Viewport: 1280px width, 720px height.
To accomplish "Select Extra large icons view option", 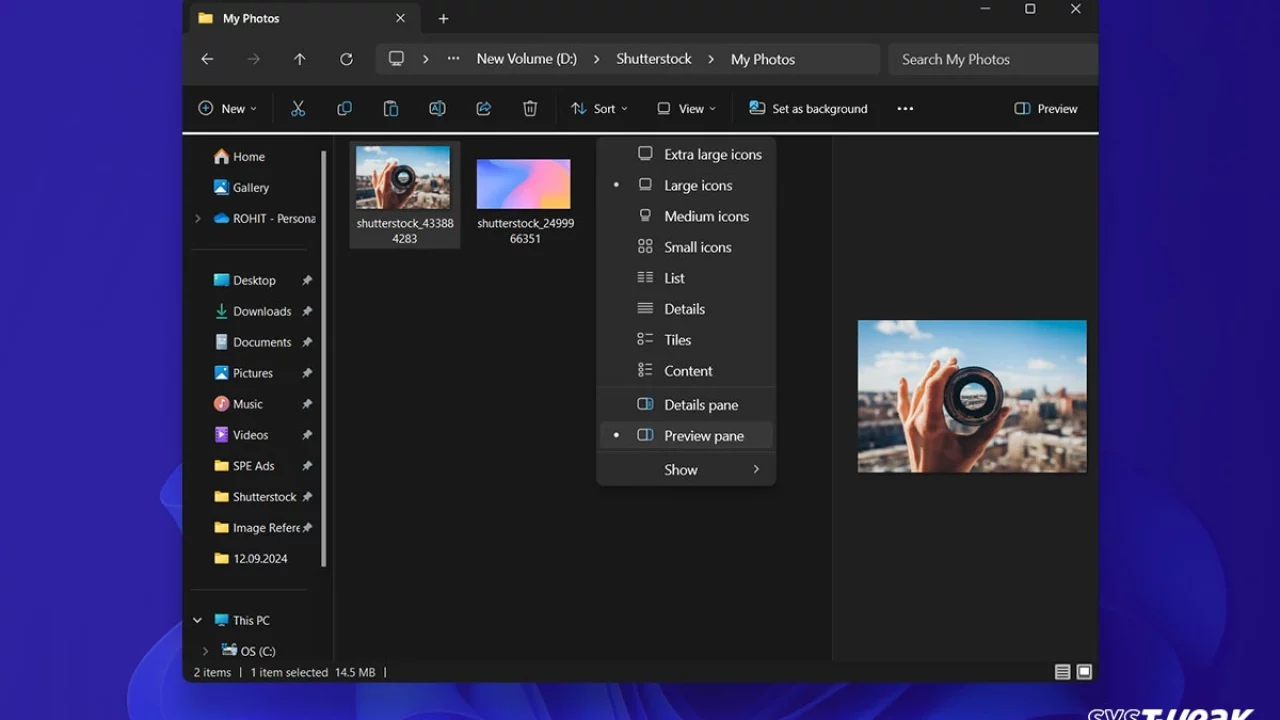I will pyautogui.click(x=686, y=154).
